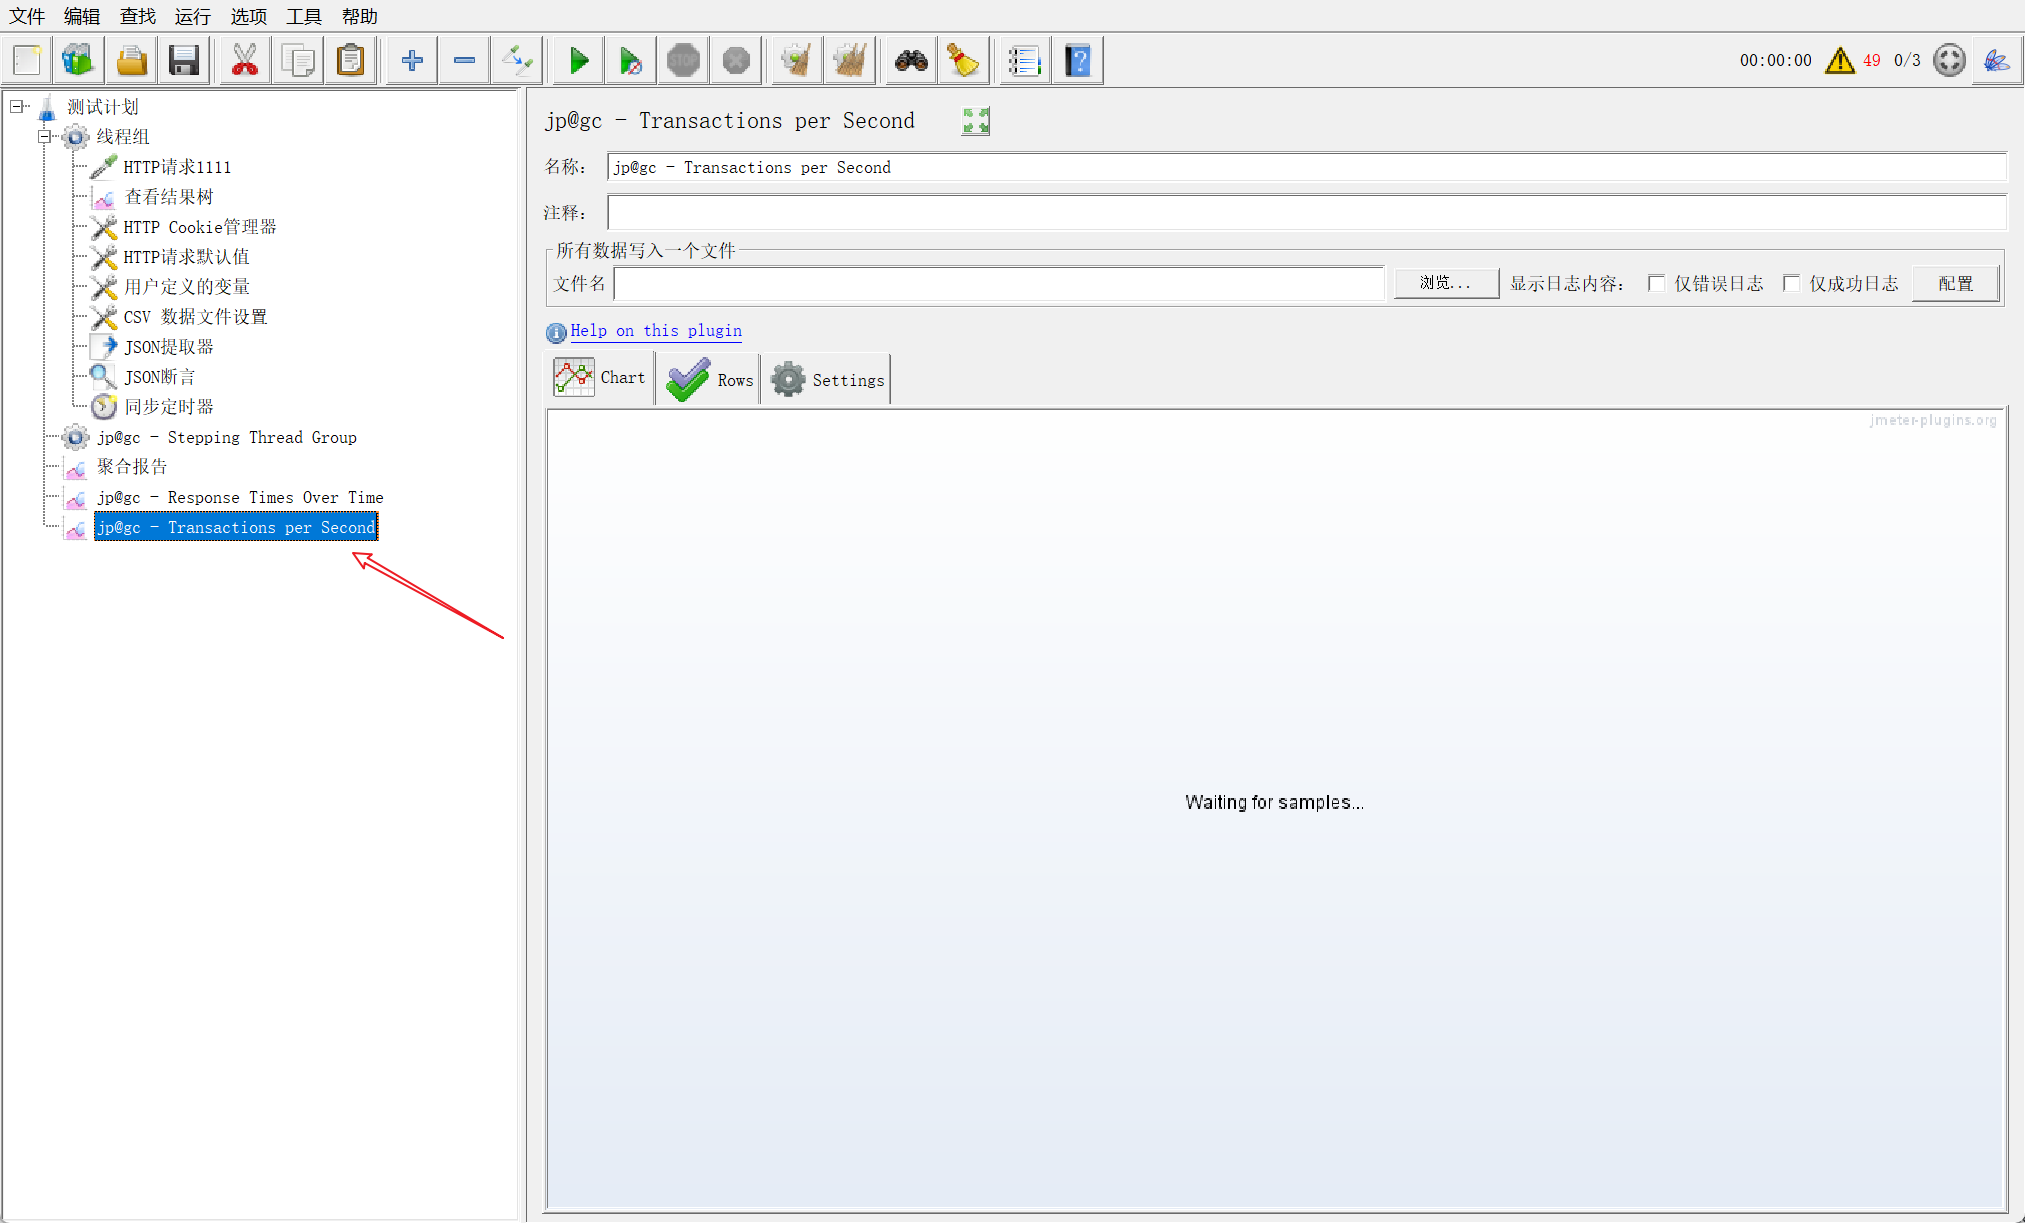Image resolution: width=2025 pixels, height=1223 pixels.
Task: Click the 配置 configure button
Action: [1956, 283]
